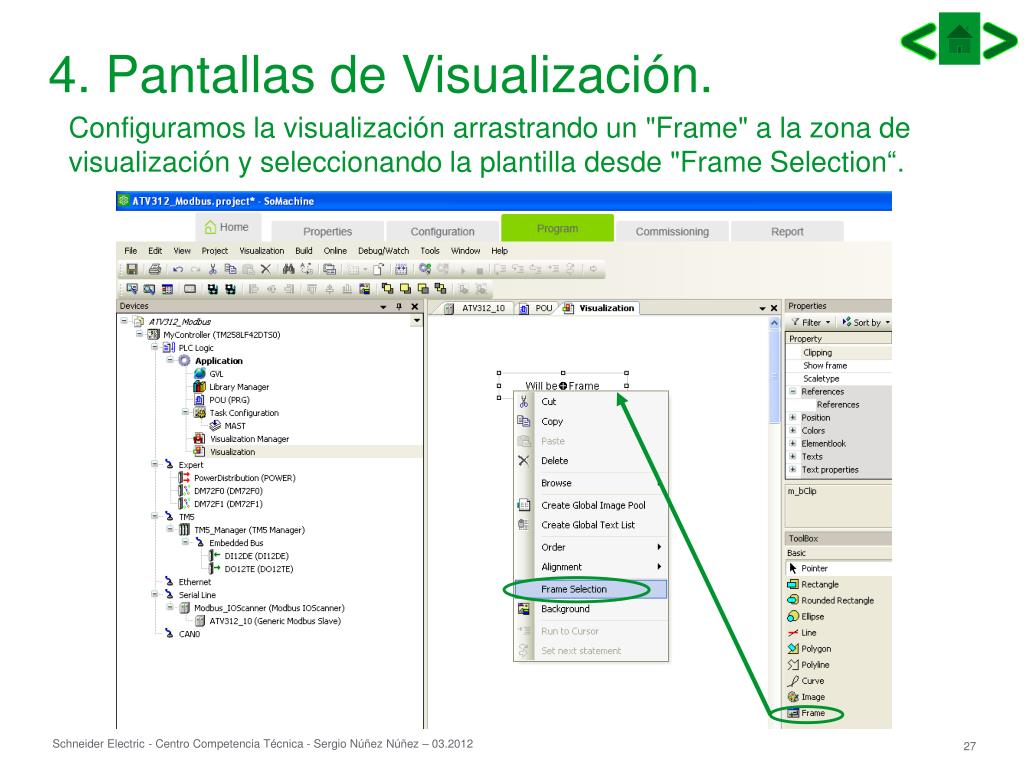Choose Browse in context menu

coord(590,483)
